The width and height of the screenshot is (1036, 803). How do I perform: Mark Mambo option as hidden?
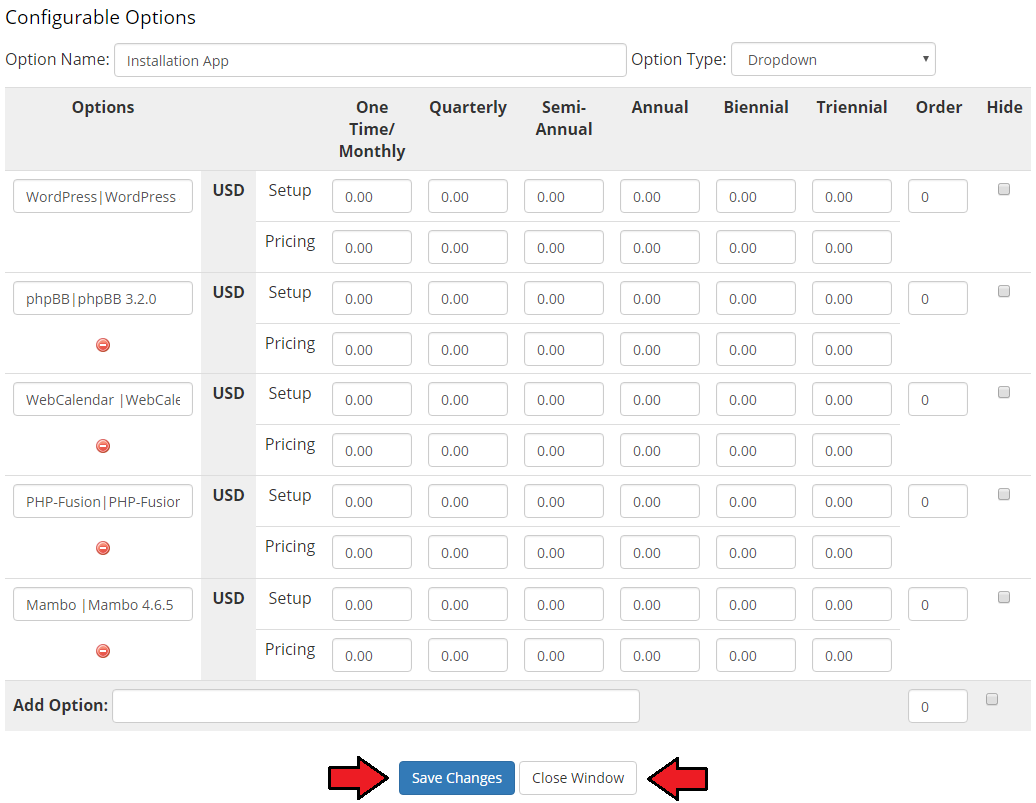(x=1004, y=597)
